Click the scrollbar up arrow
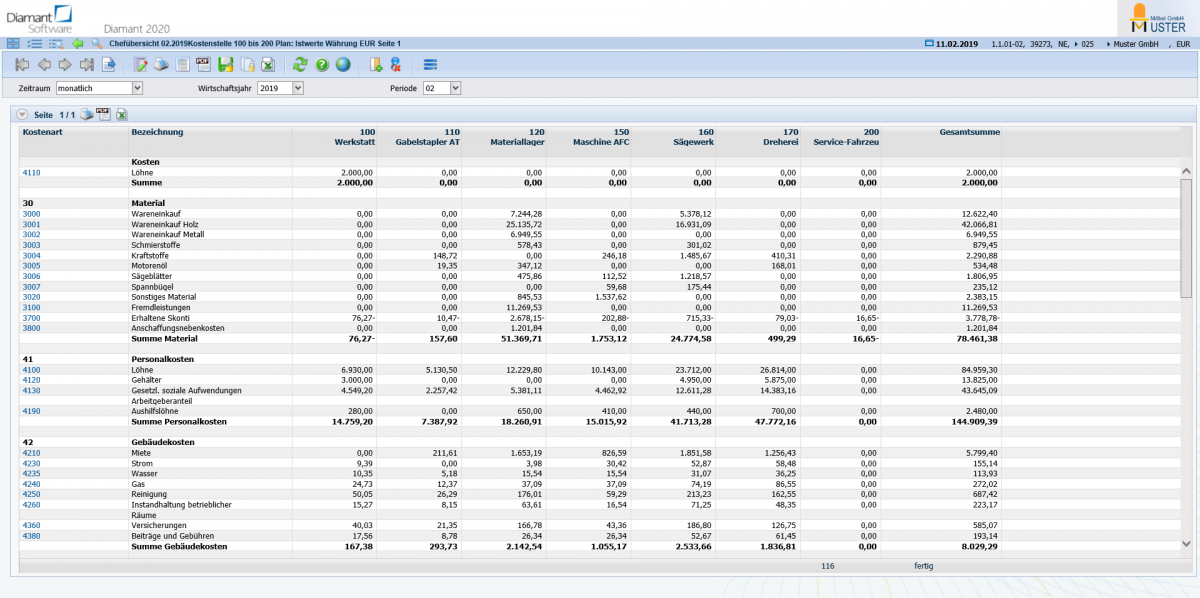This screenshot has height=598, width=1200. coord(1186,172)
